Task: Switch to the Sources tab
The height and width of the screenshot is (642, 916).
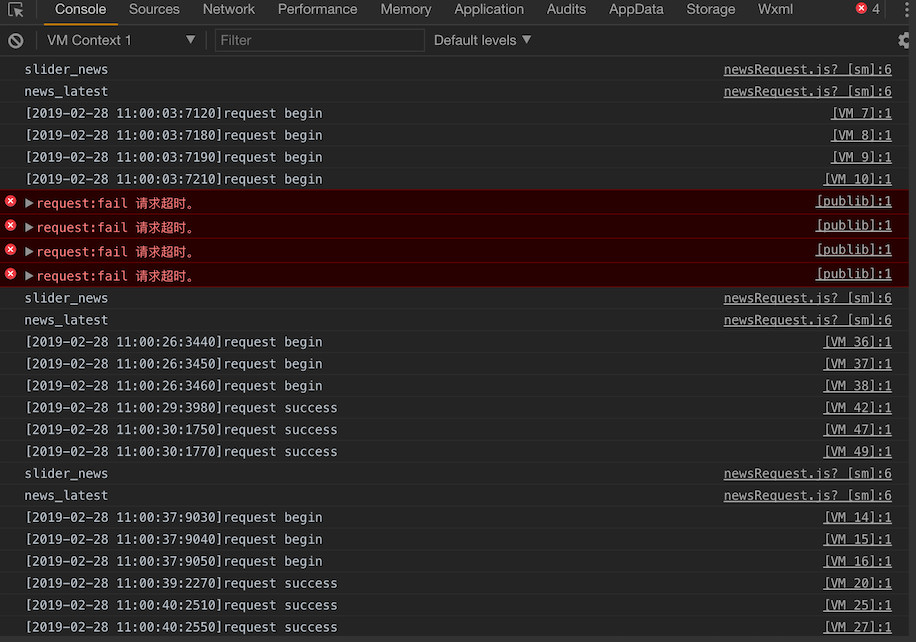Action: click(154, 10)
